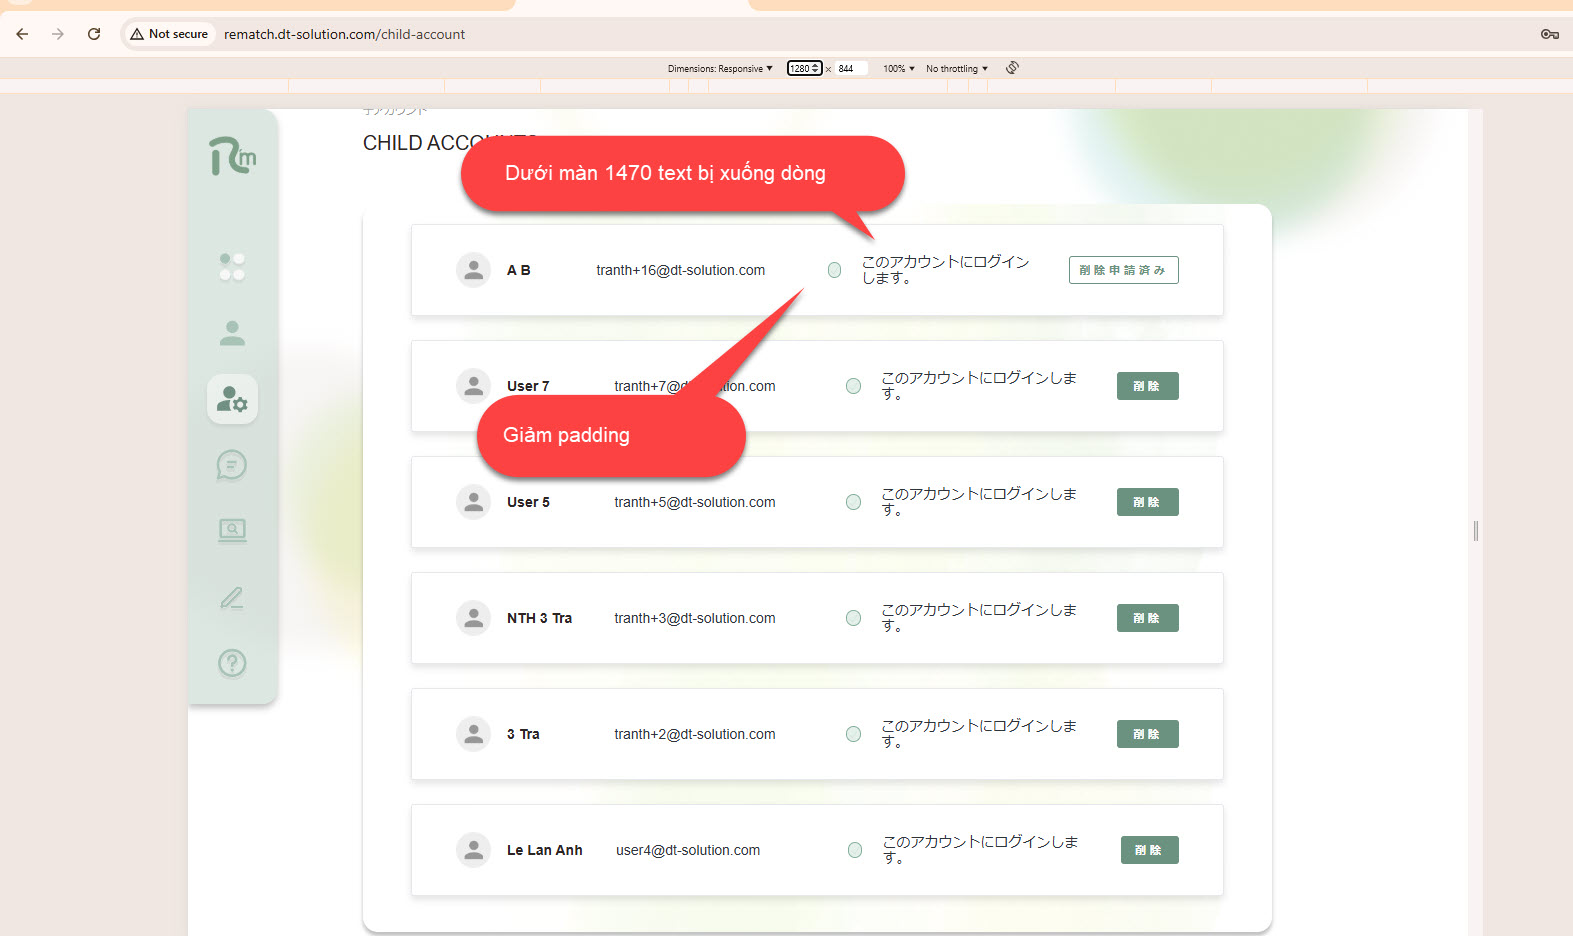Open the chat bubble sidebar icon
The height and width of the screenshot is (936, 1573).
pos(232,465)
